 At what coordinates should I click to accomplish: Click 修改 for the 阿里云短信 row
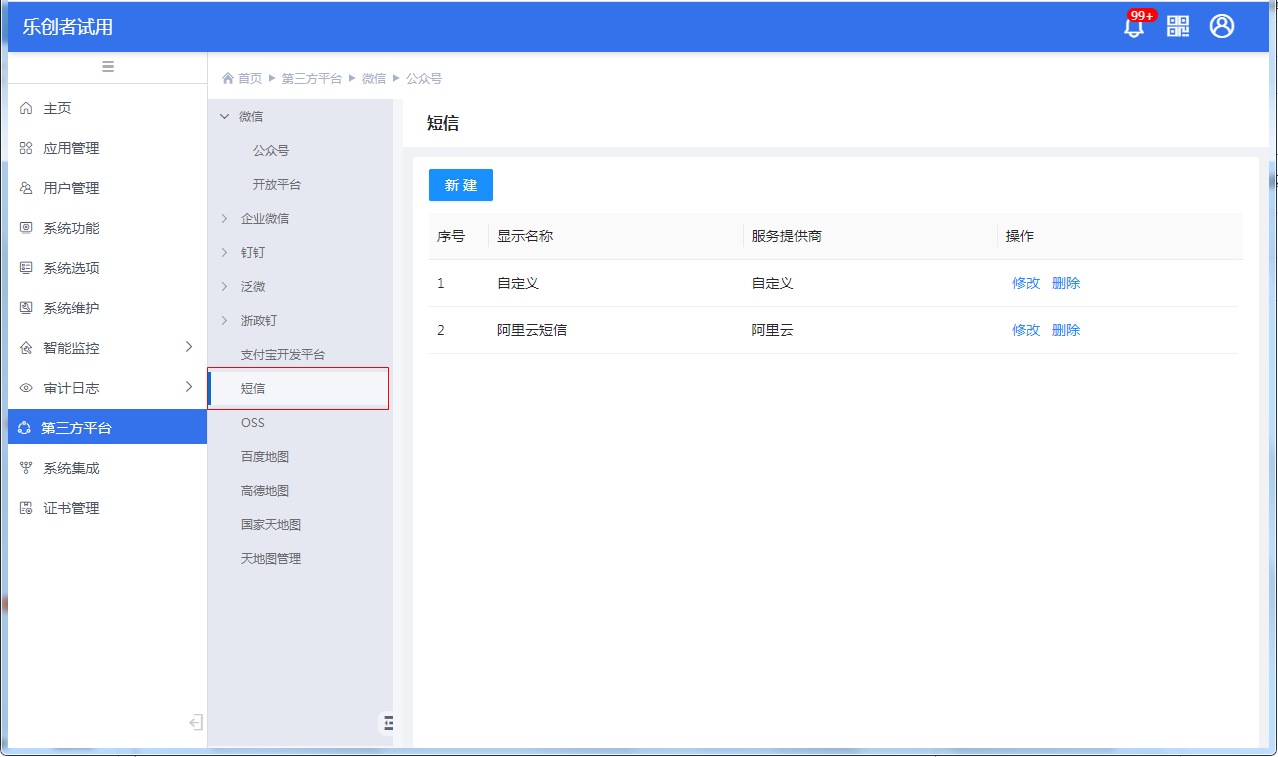coord(1025,330)
